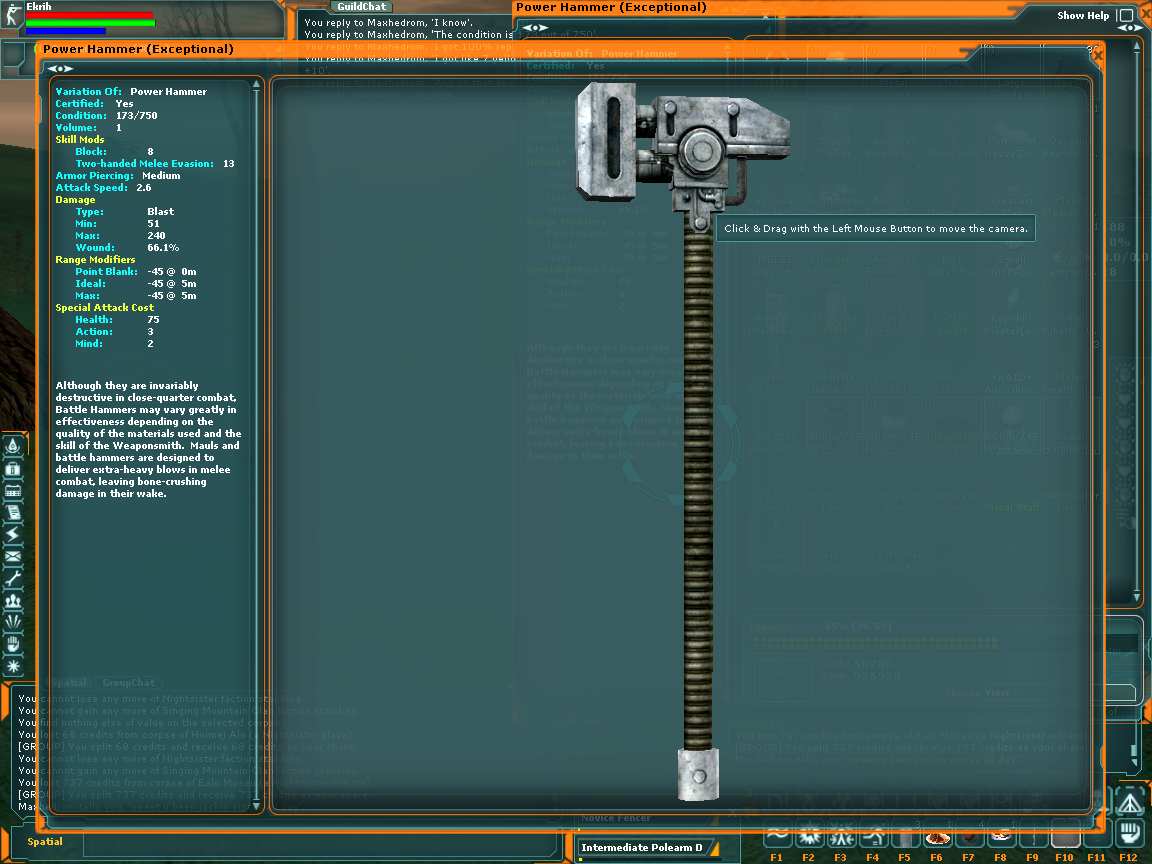Viewport: 1152px width, 864px height.
Task: Open the wrench options icon
Action: [x=13, y=579]
